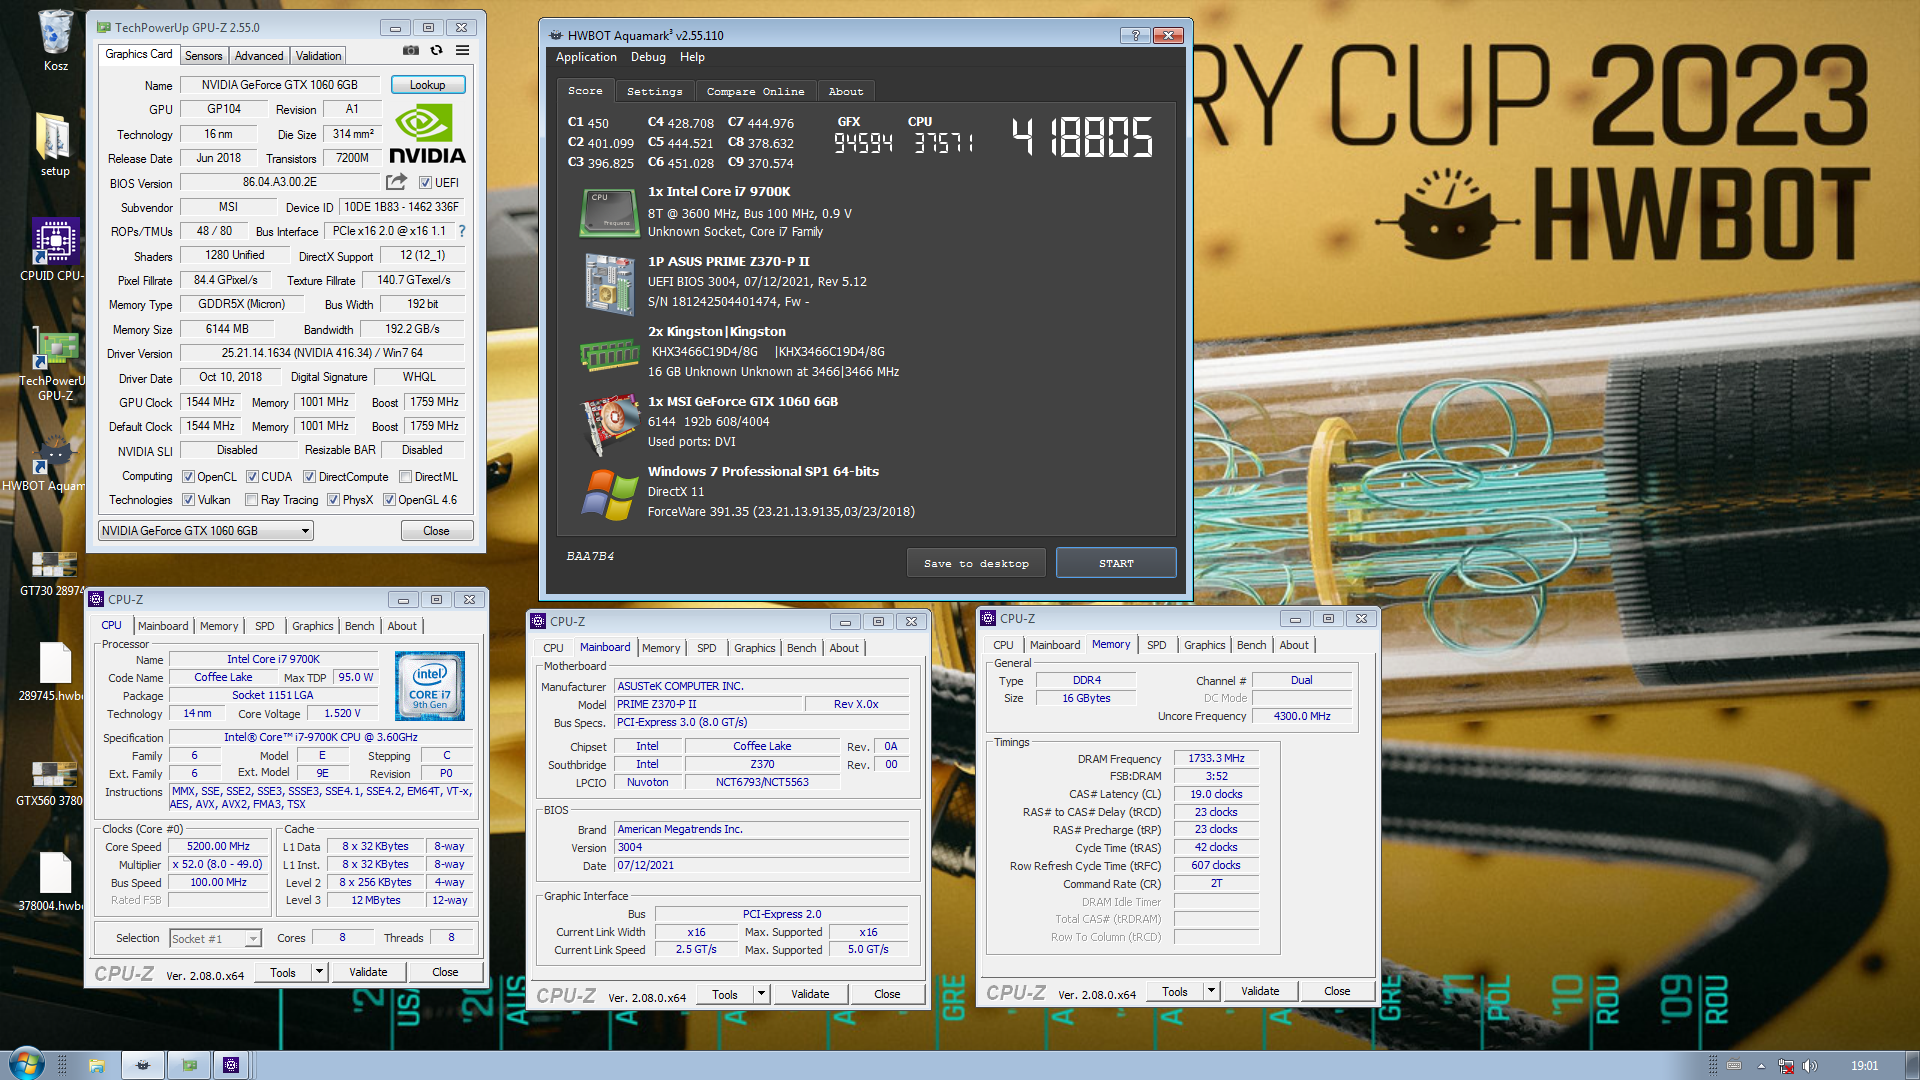
Task: Click the taskbar clock showing 19:01
Action: 1864,1066
